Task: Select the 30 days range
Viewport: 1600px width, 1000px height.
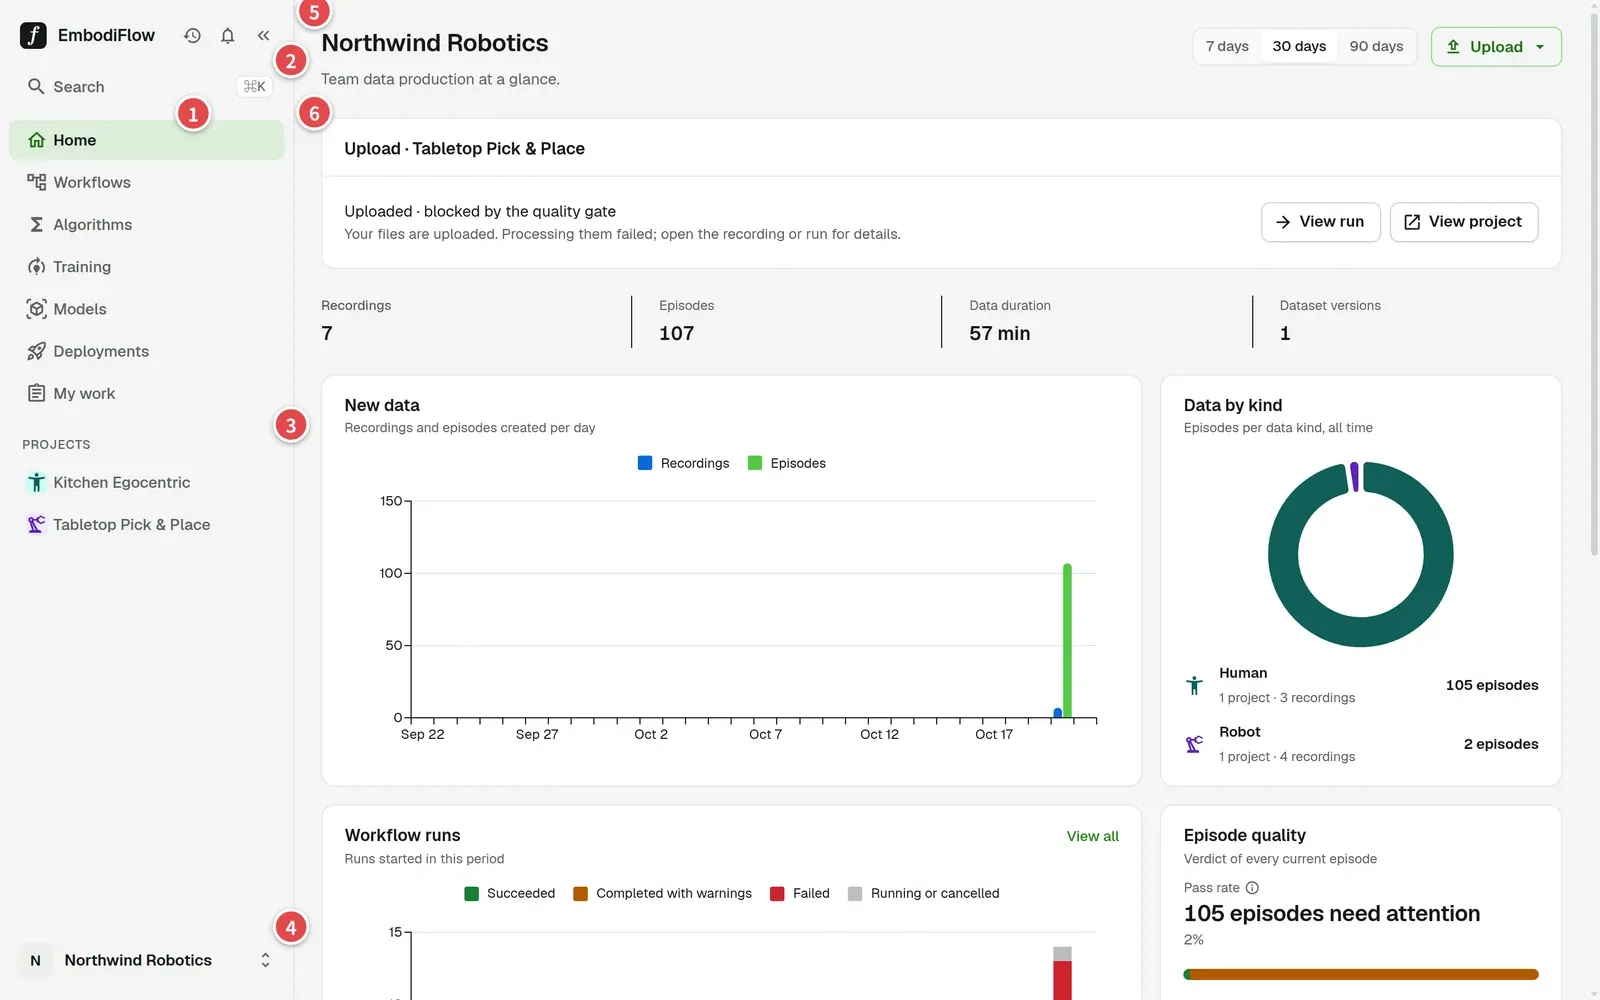Action: point(1299,46)
